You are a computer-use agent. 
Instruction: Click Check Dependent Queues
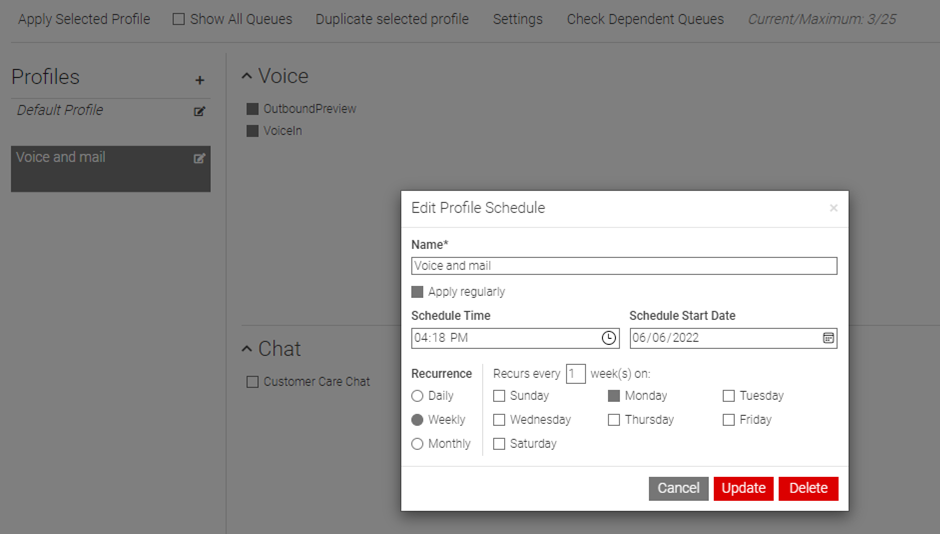pos(645,19)
